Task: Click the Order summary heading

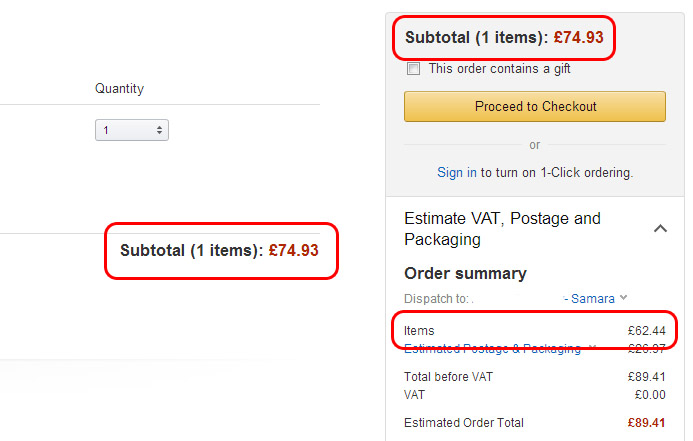Action: tap(465, 273)
